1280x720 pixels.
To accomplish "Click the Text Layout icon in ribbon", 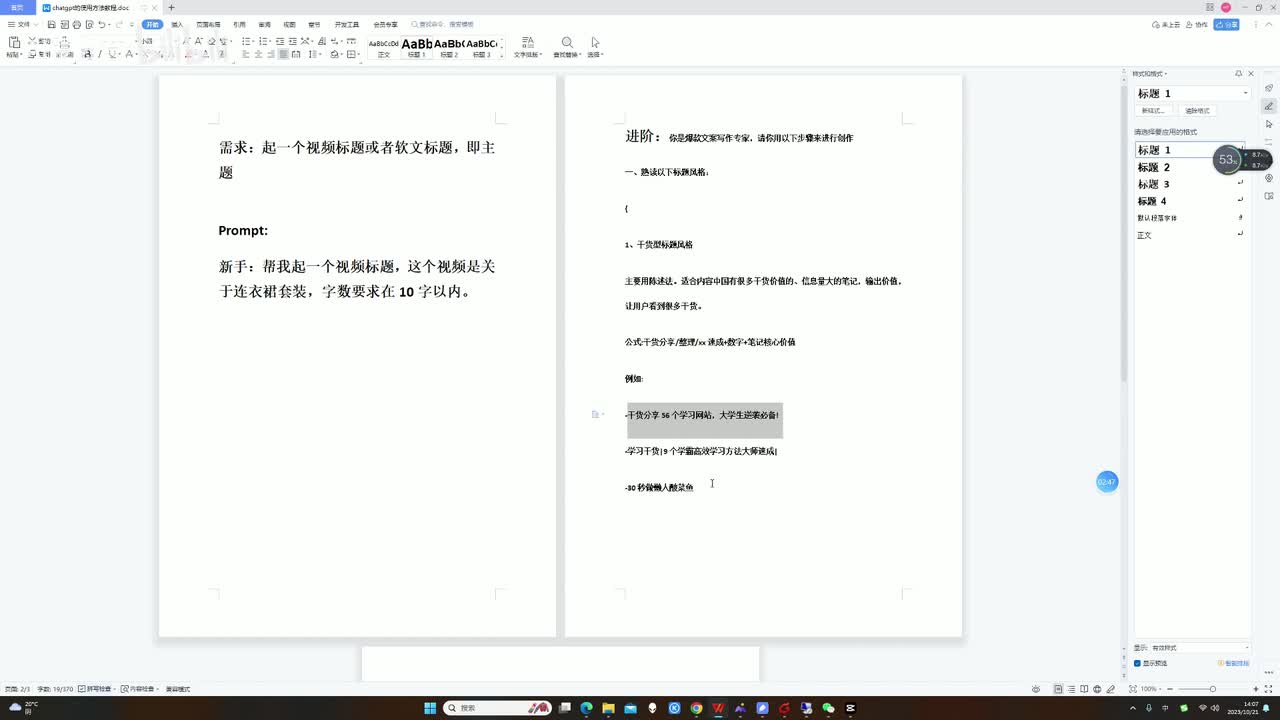I will point(527,43).
